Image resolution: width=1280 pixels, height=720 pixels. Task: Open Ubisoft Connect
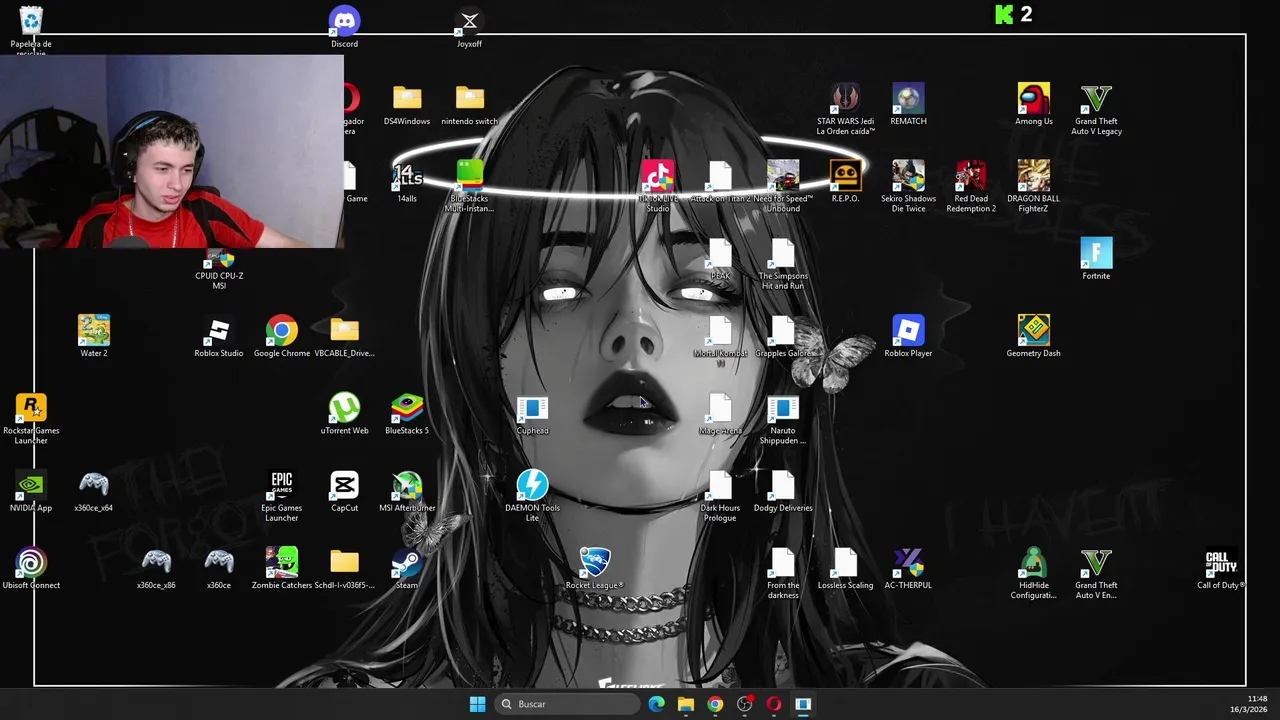(31, 568)
